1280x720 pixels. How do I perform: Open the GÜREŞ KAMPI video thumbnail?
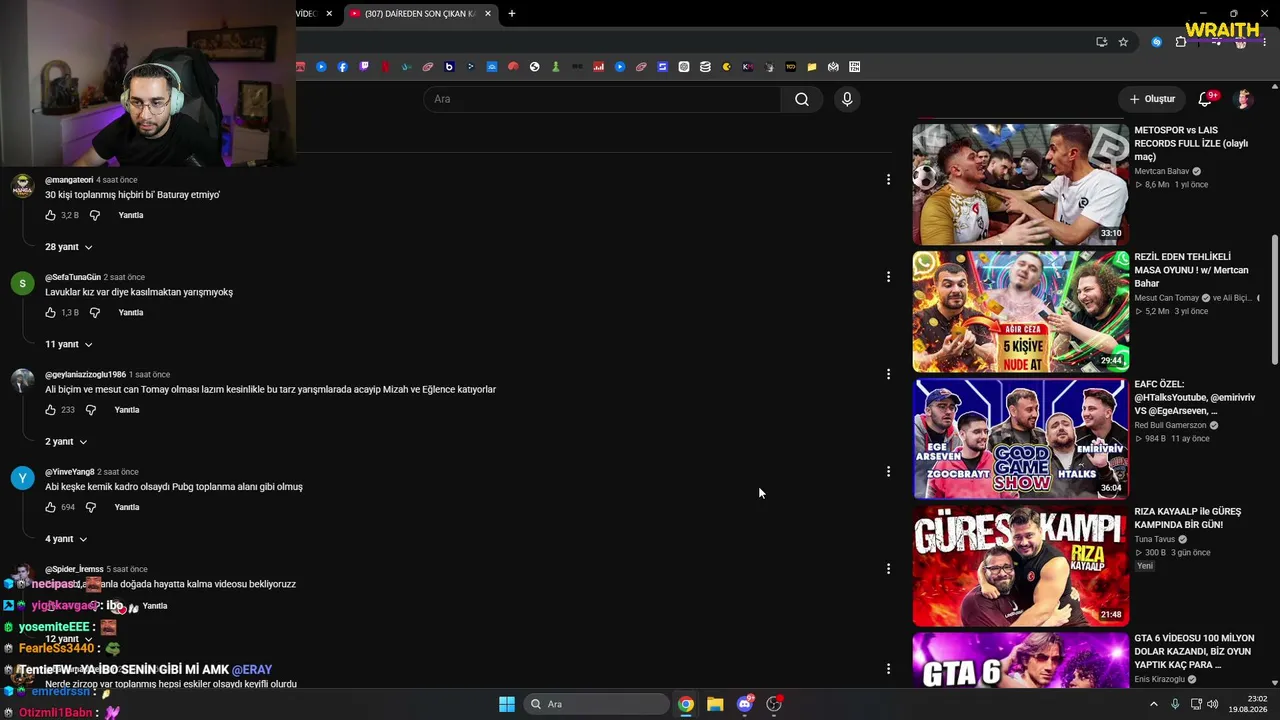point(1020,566)
